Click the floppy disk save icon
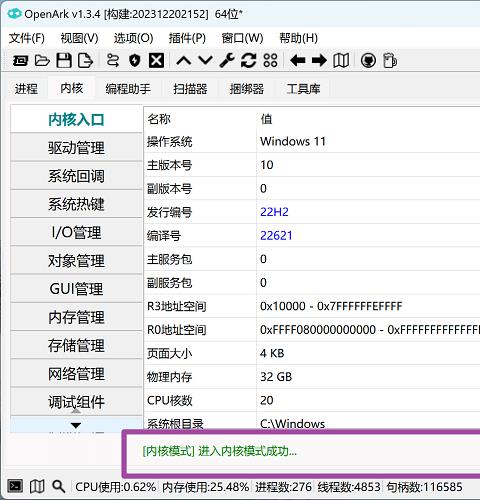Screen dimensions: 480x500 [64, 61]
